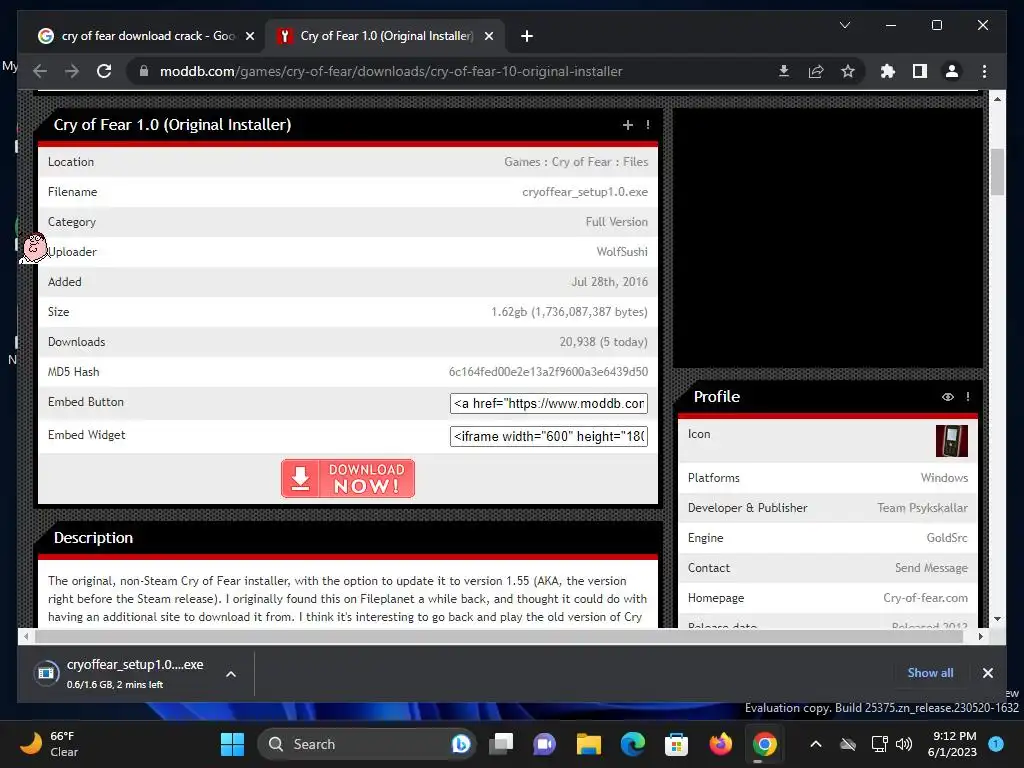1024x768 pixels.
Task: Share this page via the share icon
Action: coord(816,71)
